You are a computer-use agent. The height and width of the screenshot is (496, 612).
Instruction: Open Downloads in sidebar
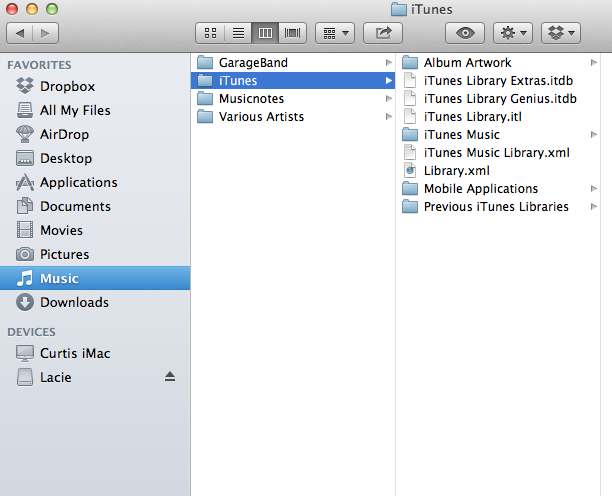click(x=95, y=302)
